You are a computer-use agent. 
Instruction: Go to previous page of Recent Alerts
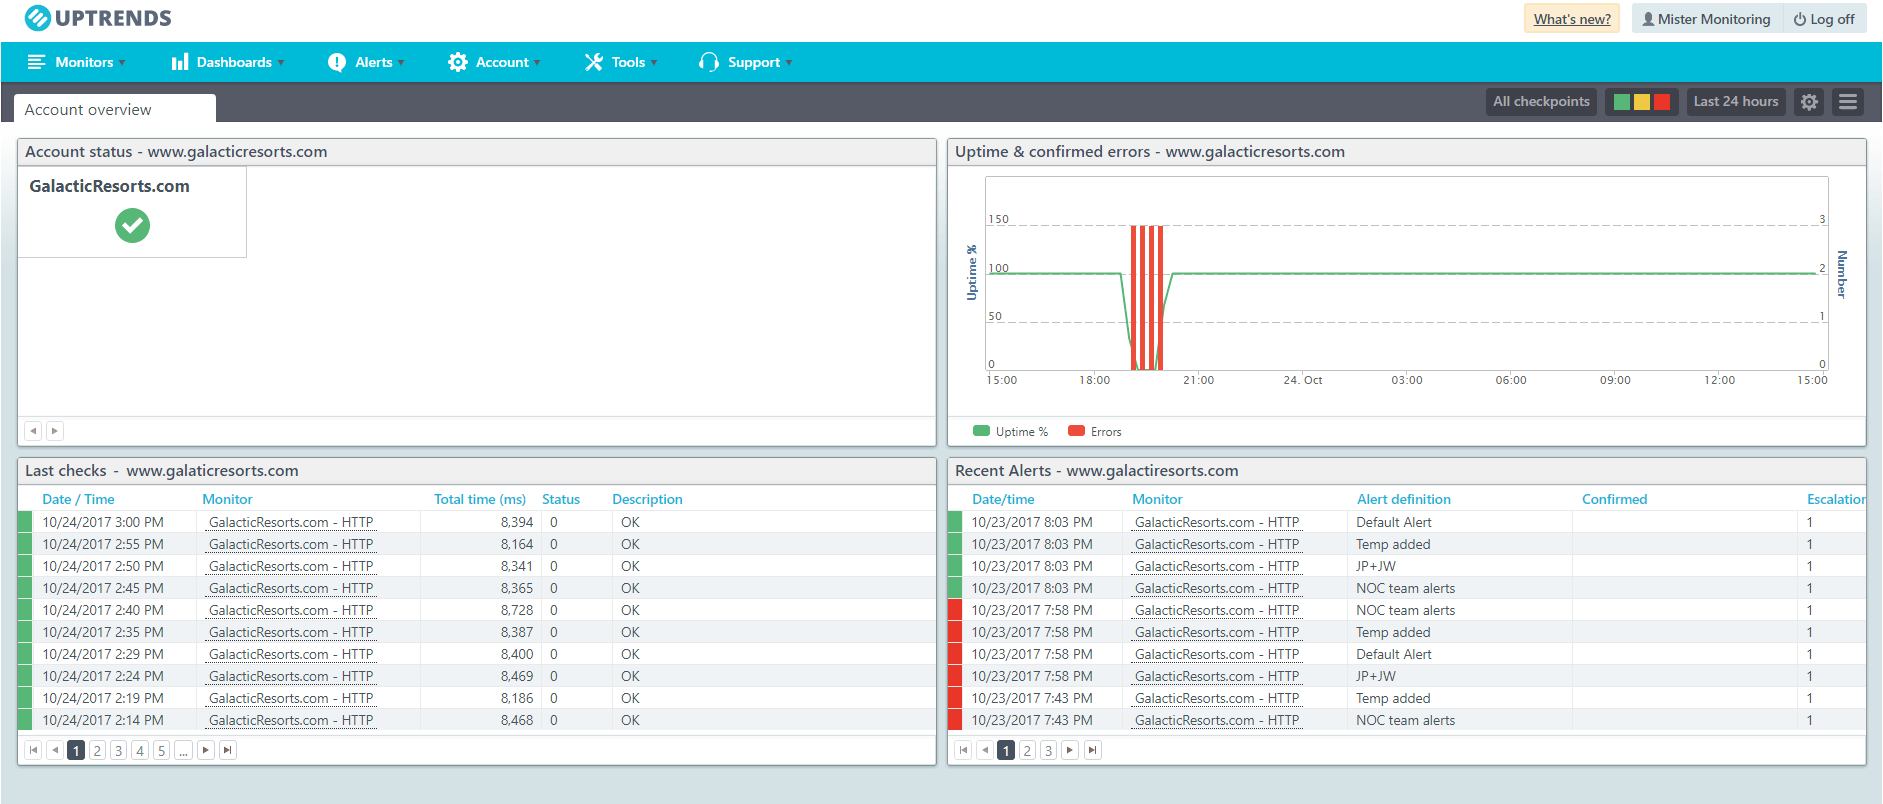point(985,750)
